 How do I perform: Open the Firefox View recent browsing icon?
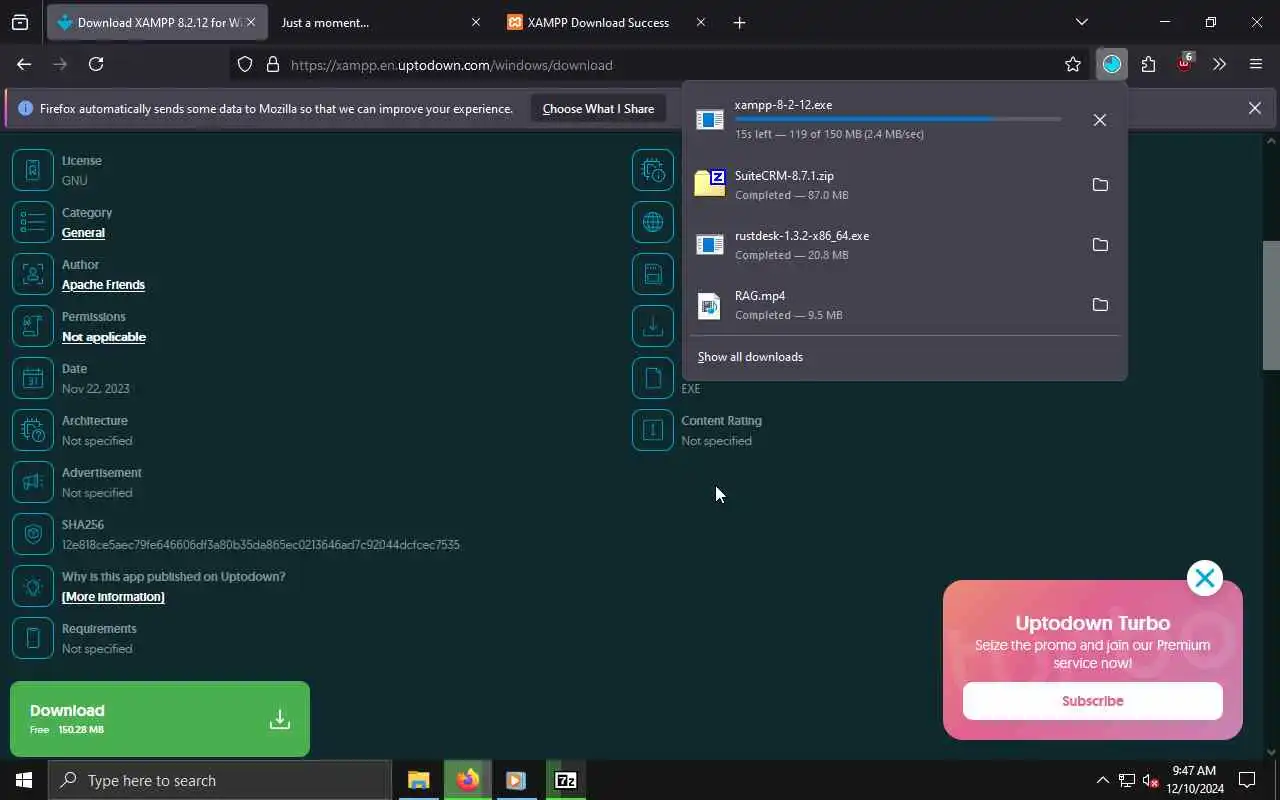coord(20,22)
